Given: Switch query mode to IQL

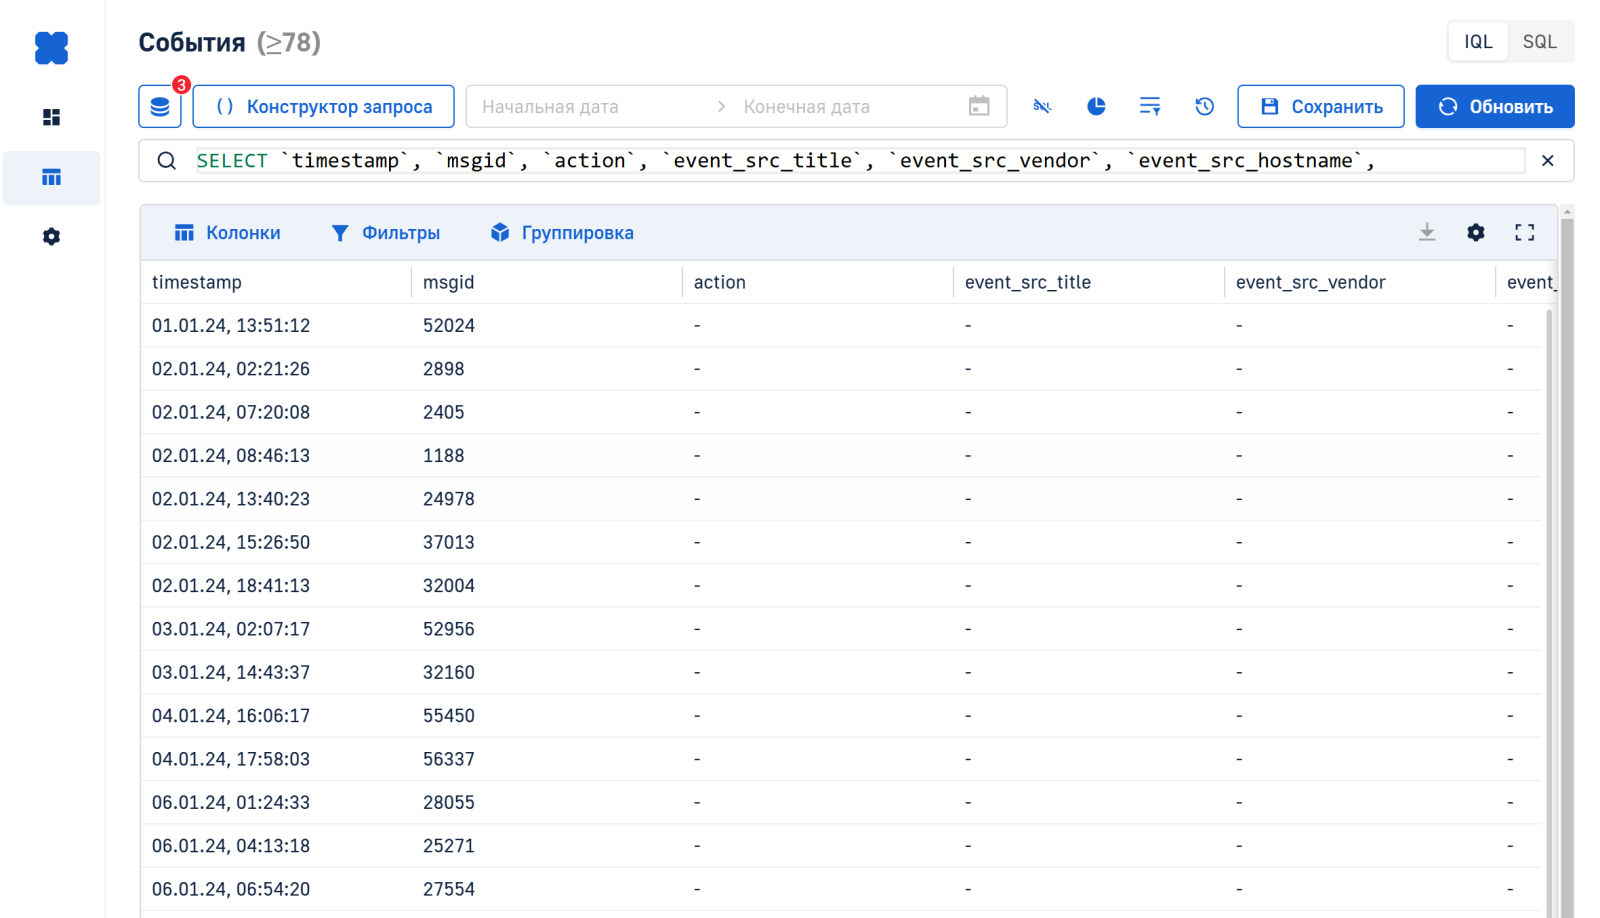Looking at the screenshot, I should pos(1478,42).
